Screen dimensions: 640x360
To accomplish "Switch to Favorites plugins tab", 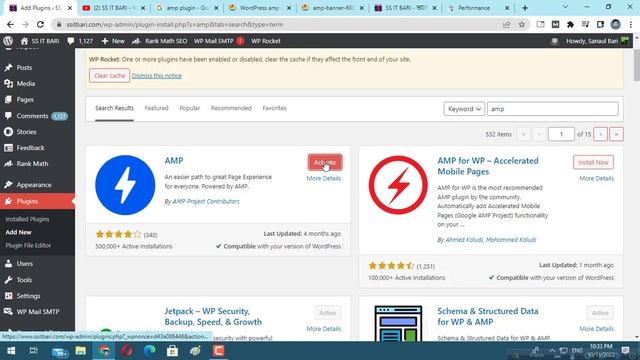I will (274, 108).
